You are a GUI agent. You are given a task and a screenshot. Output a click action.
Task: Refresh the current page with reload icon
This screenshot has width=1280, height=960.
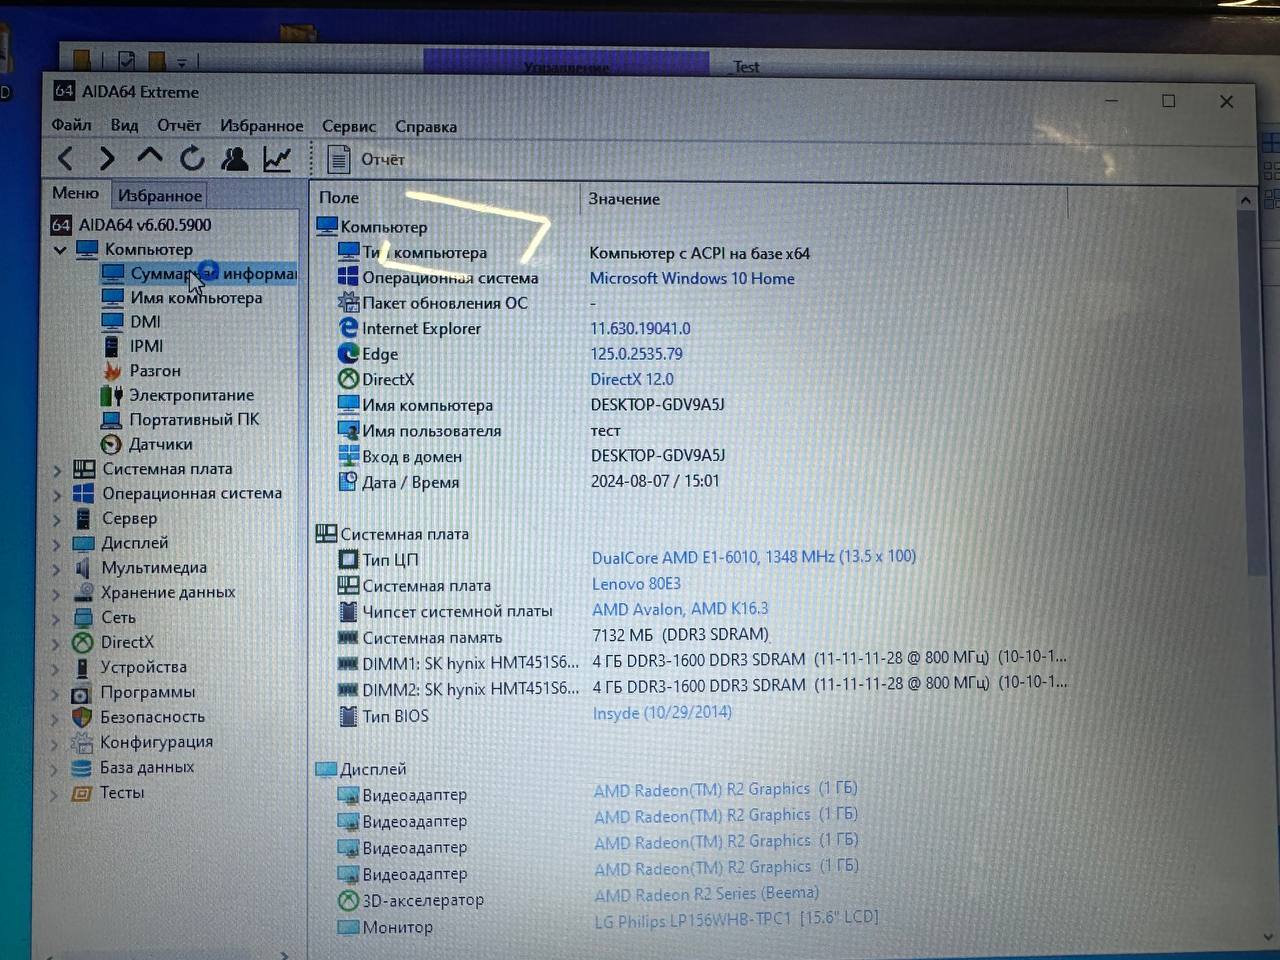point(192,158)
